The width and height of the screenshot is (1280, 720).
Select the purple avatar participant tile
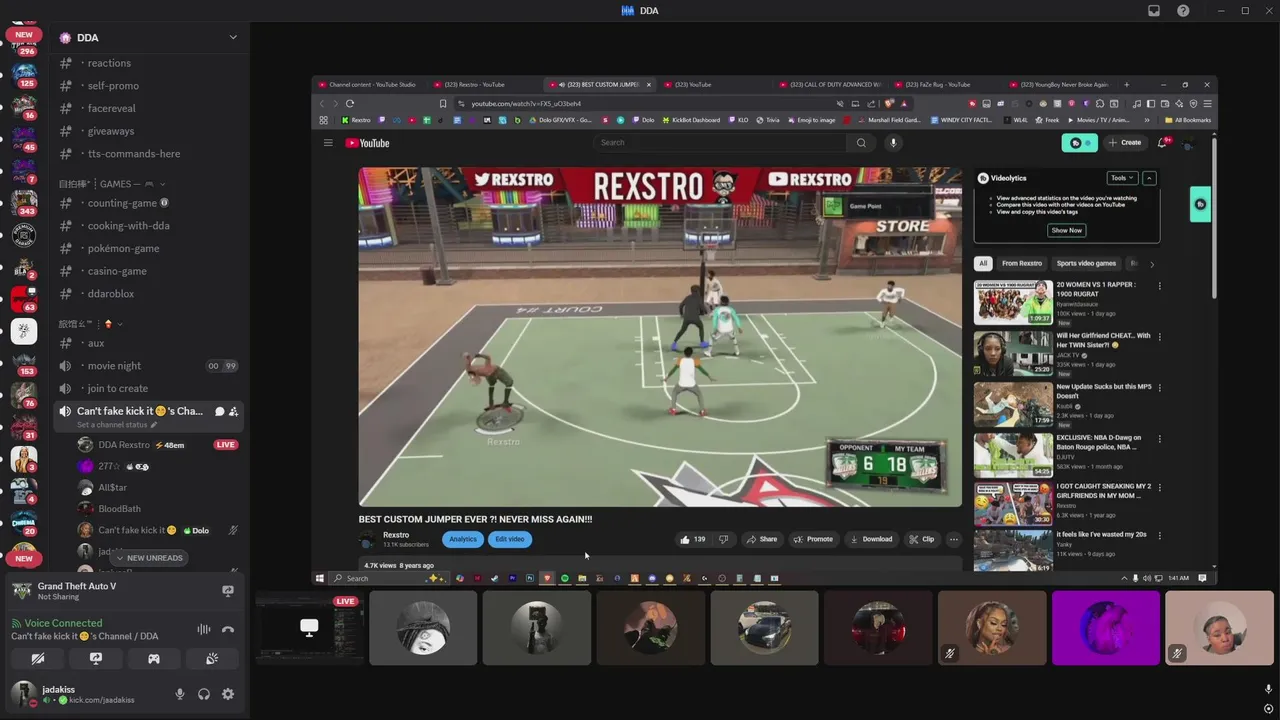1106,628
